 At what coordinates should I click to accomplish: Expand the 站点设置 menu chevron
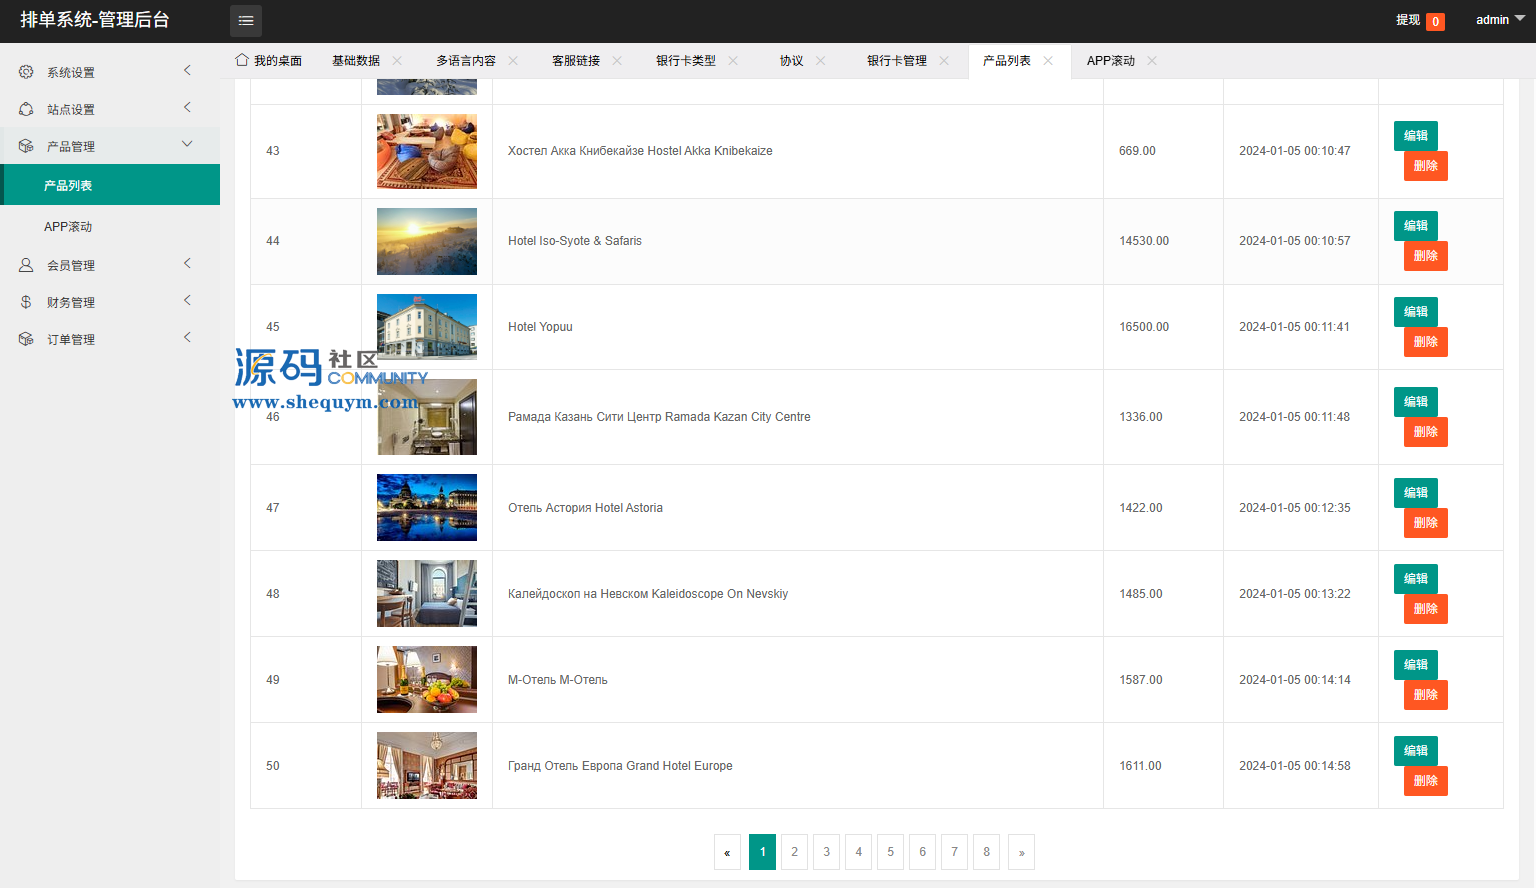[187, 107]
